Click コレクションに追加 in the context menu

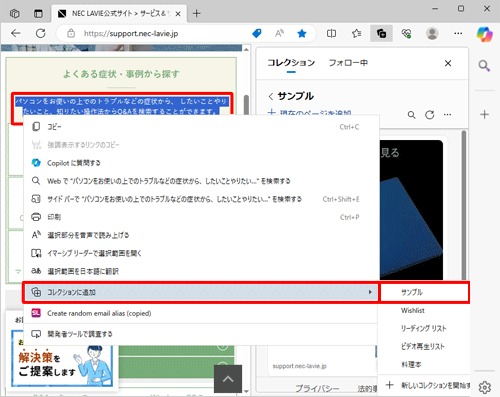point(201,292)
